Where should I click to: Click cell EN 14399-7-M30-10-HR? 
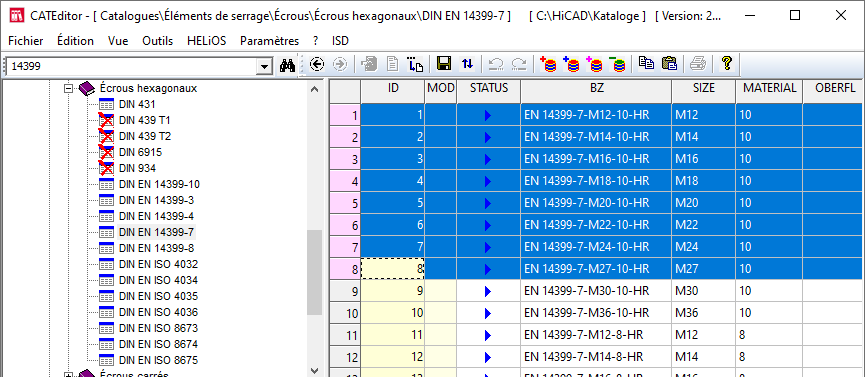tap(596, 291)
